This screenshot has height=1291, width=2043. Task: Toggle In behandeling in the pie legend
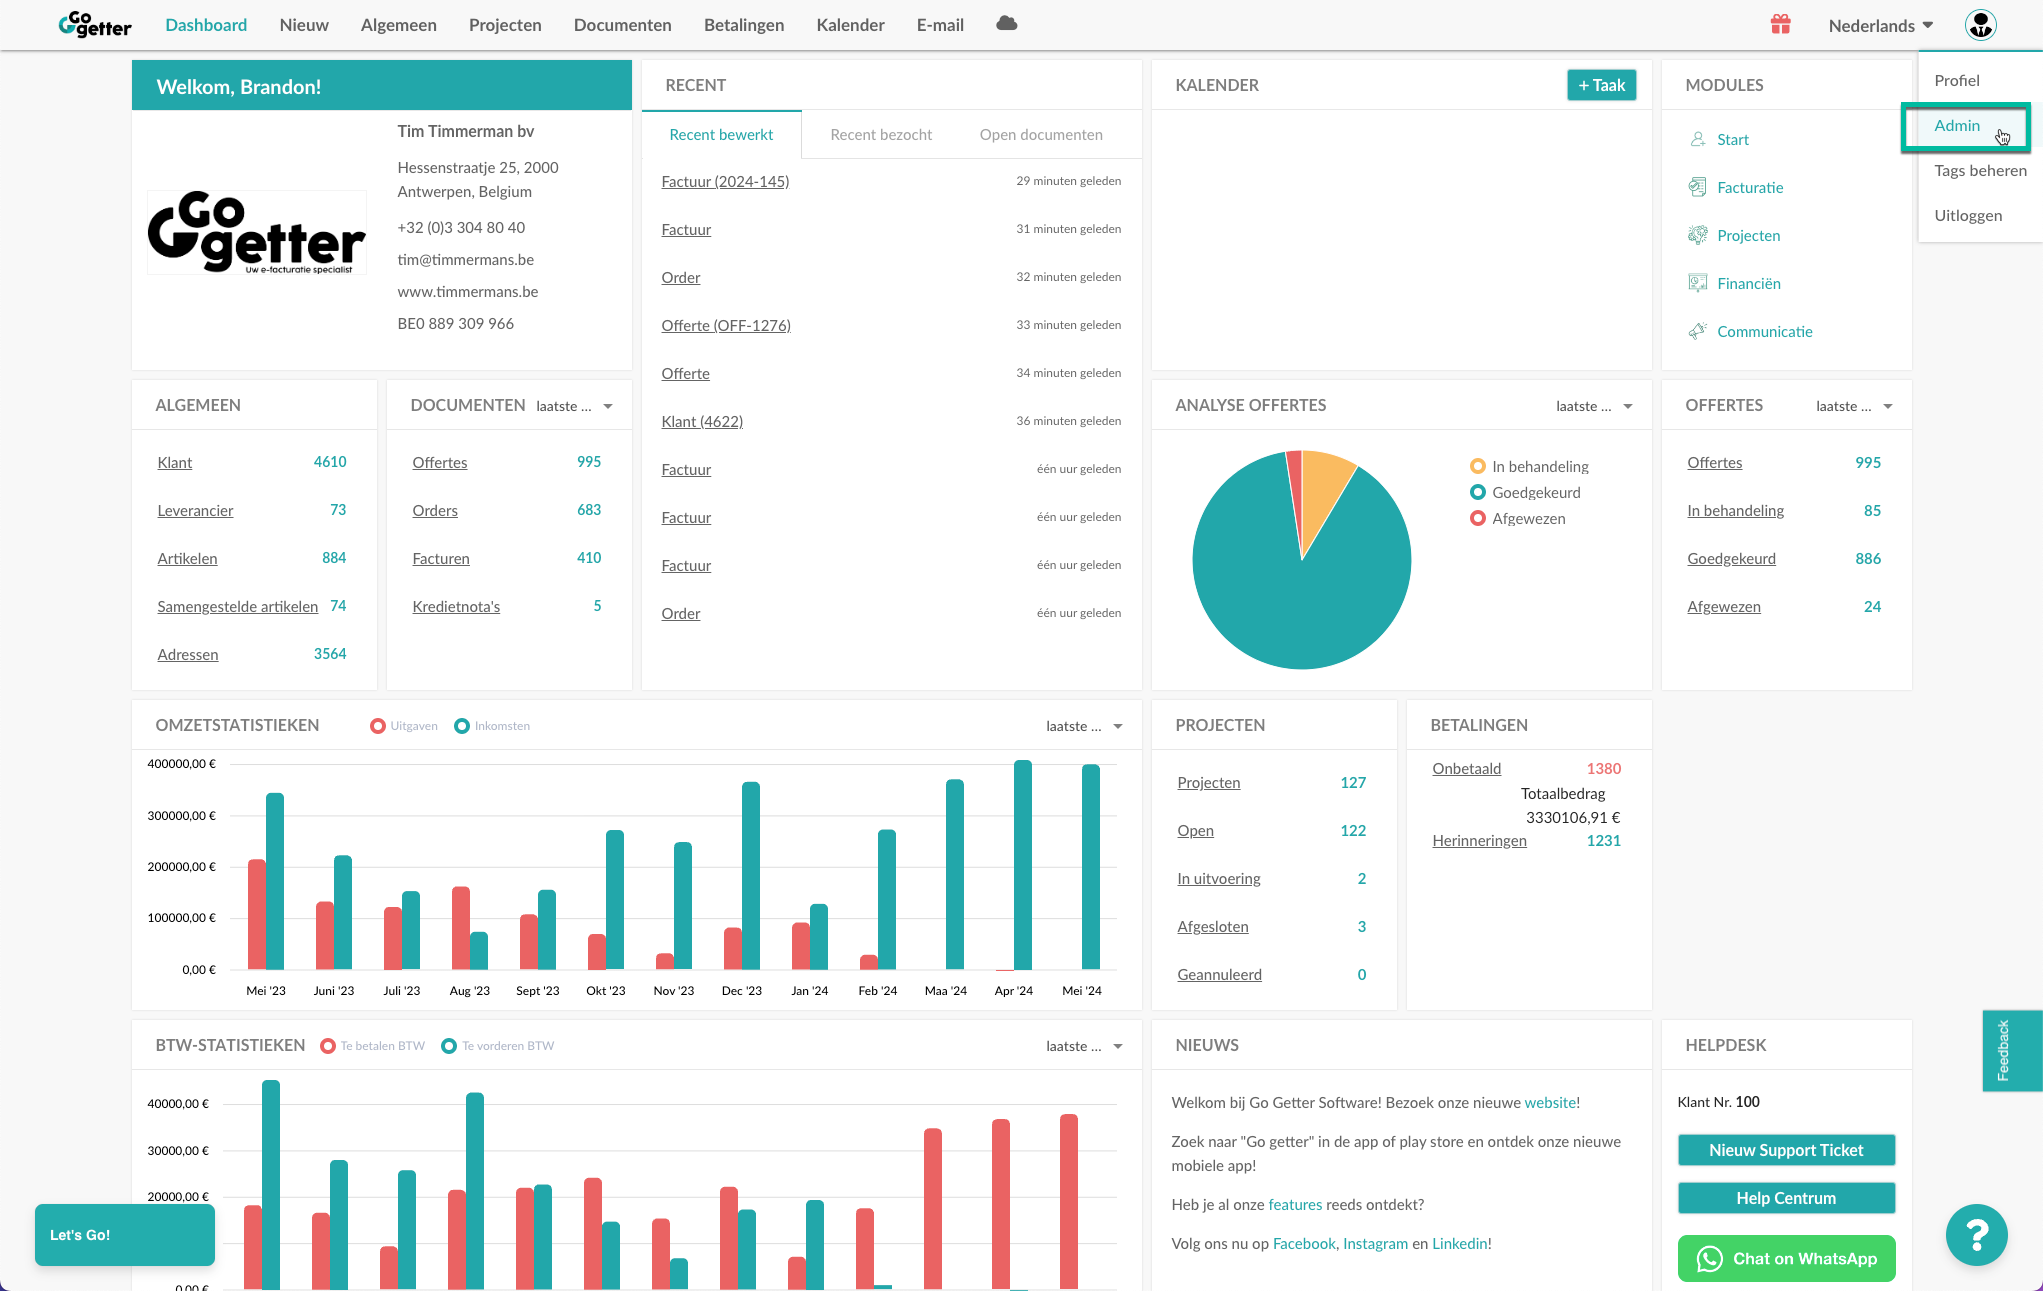[1529, 466]
